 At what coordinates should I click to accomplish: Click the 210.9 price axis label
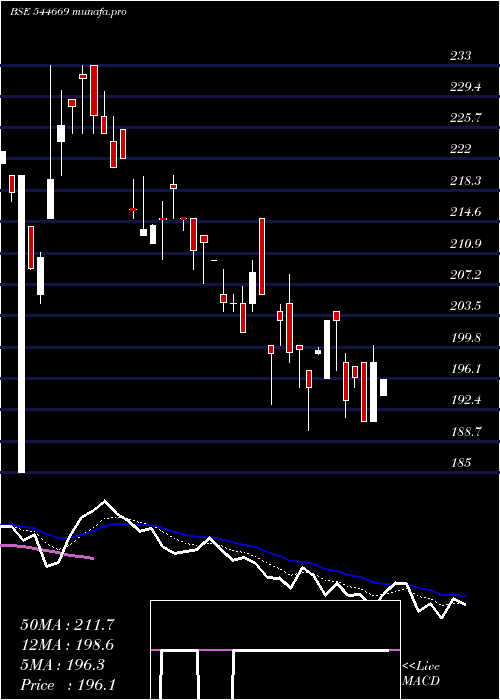coord(466,244)
